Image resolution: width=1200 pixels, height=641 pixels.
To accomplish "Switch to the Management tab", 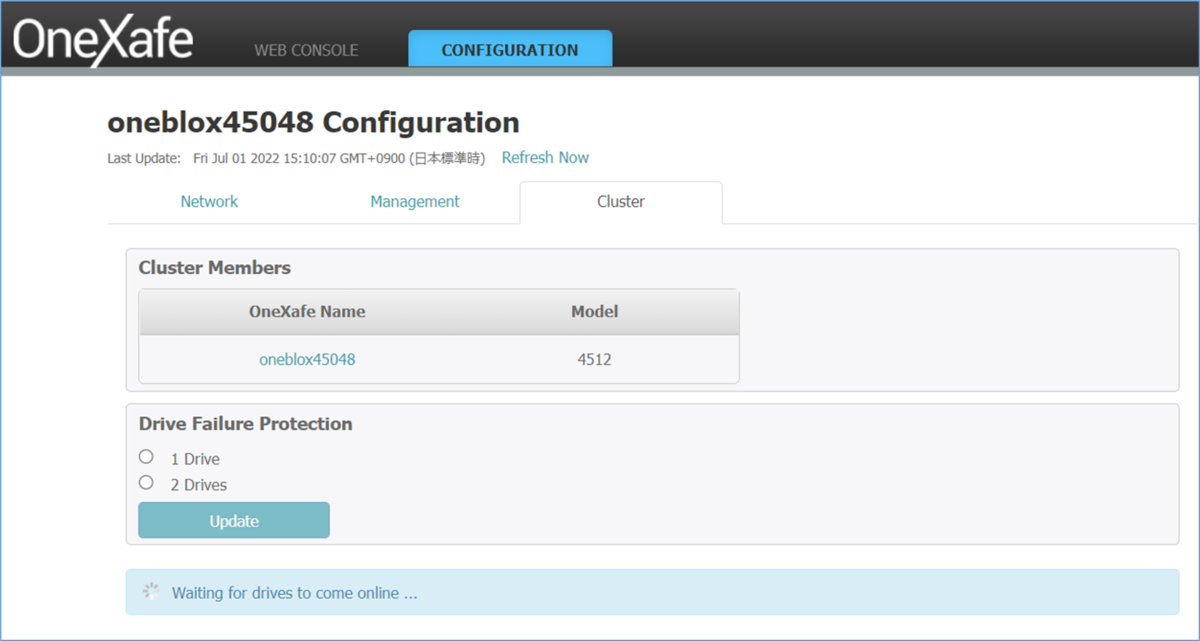I will tap(415, 201).
